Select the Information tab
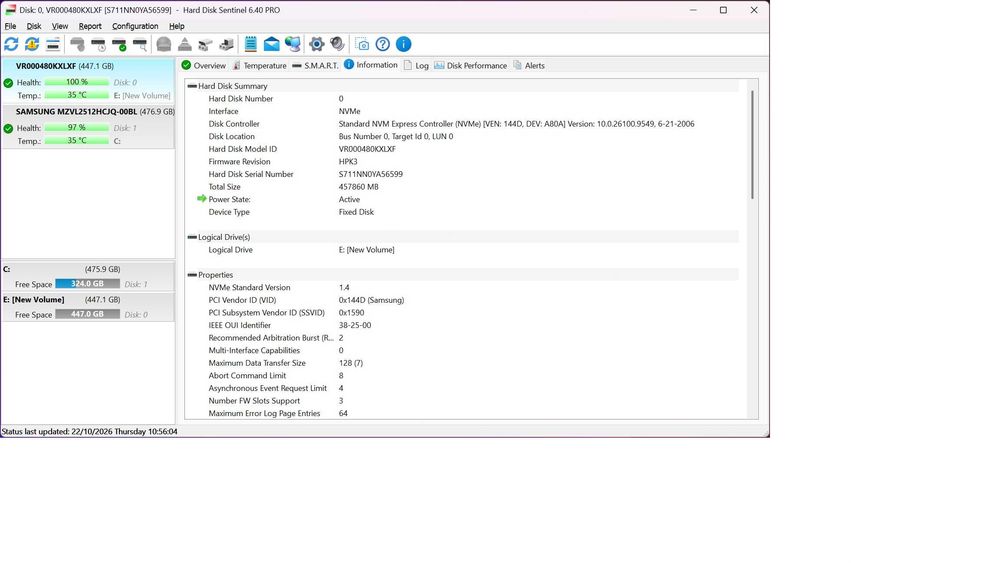The height and width of the screenshot is (563, 1000). 371,64
